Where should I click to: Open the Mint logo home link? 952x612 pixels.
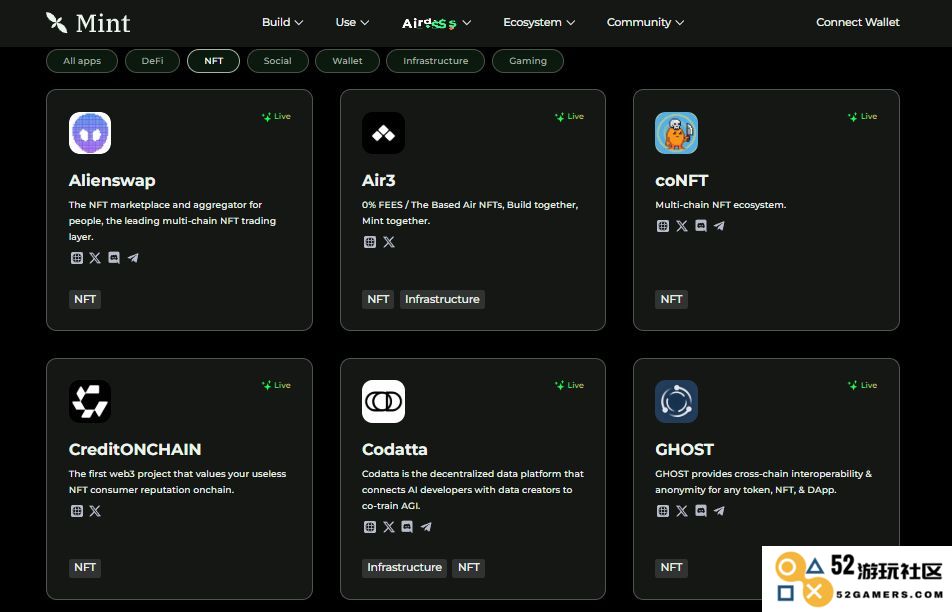[x=88, y=23]
